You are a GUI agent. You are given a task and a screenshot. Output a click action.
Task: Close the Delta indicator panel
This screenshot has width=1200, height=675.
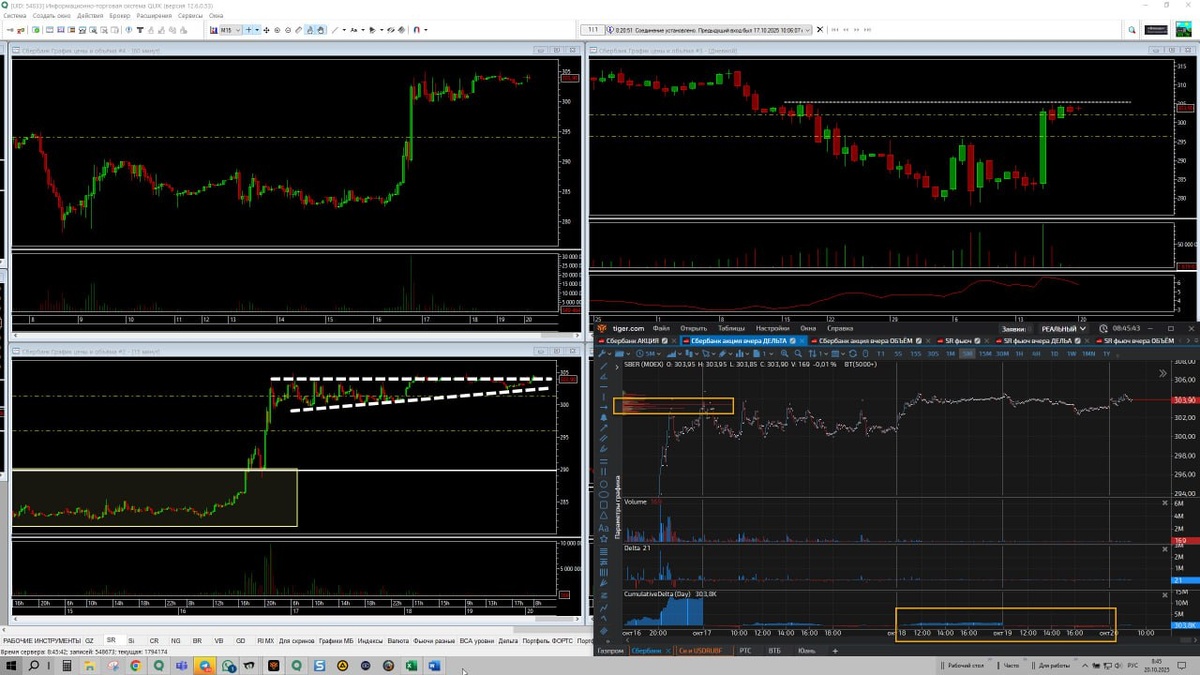(x=1164, y=548)
